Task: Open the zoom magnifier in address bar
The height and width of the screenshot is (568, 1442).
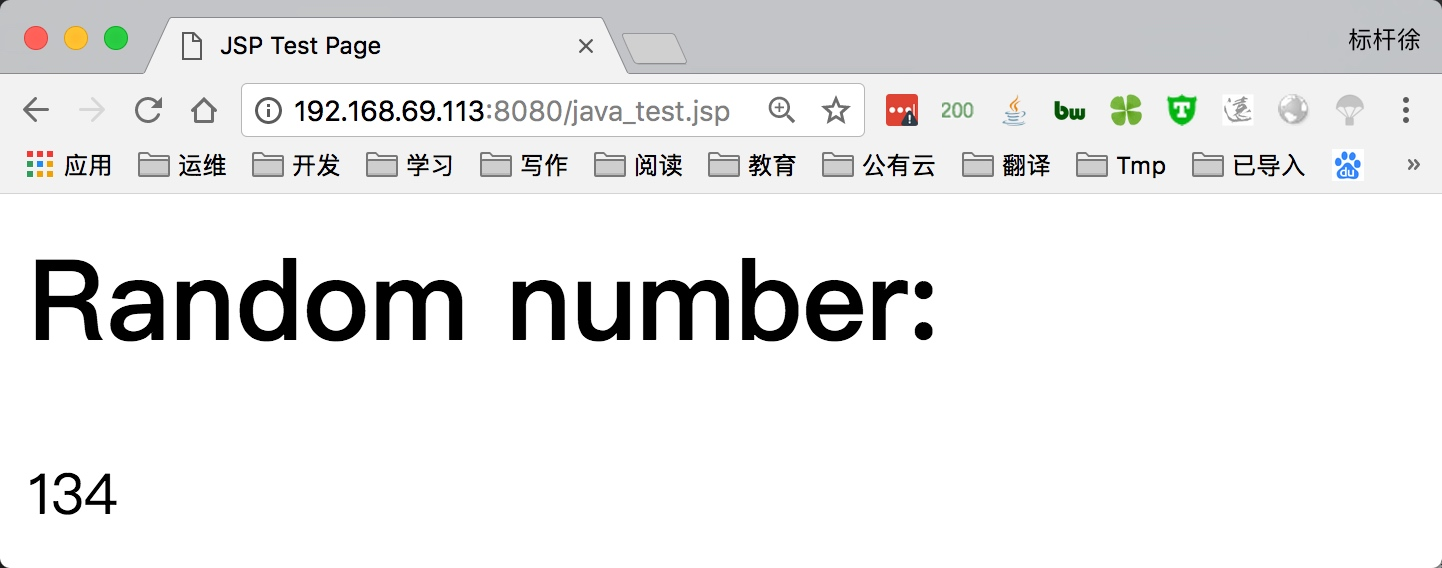Action: [781, 110]
